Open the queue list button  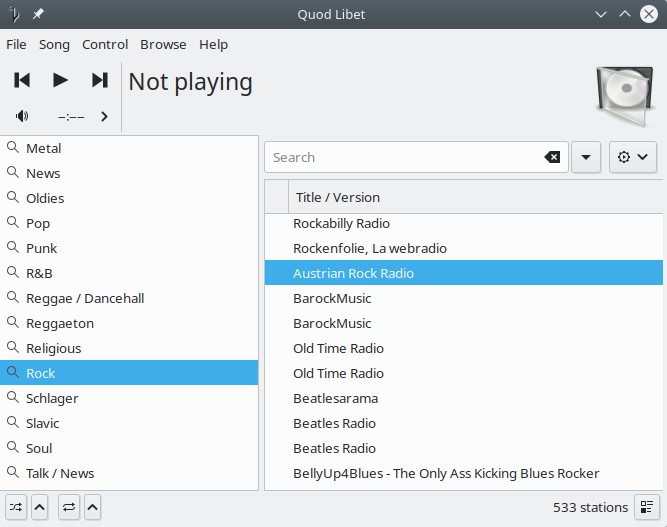coord(647,507)
